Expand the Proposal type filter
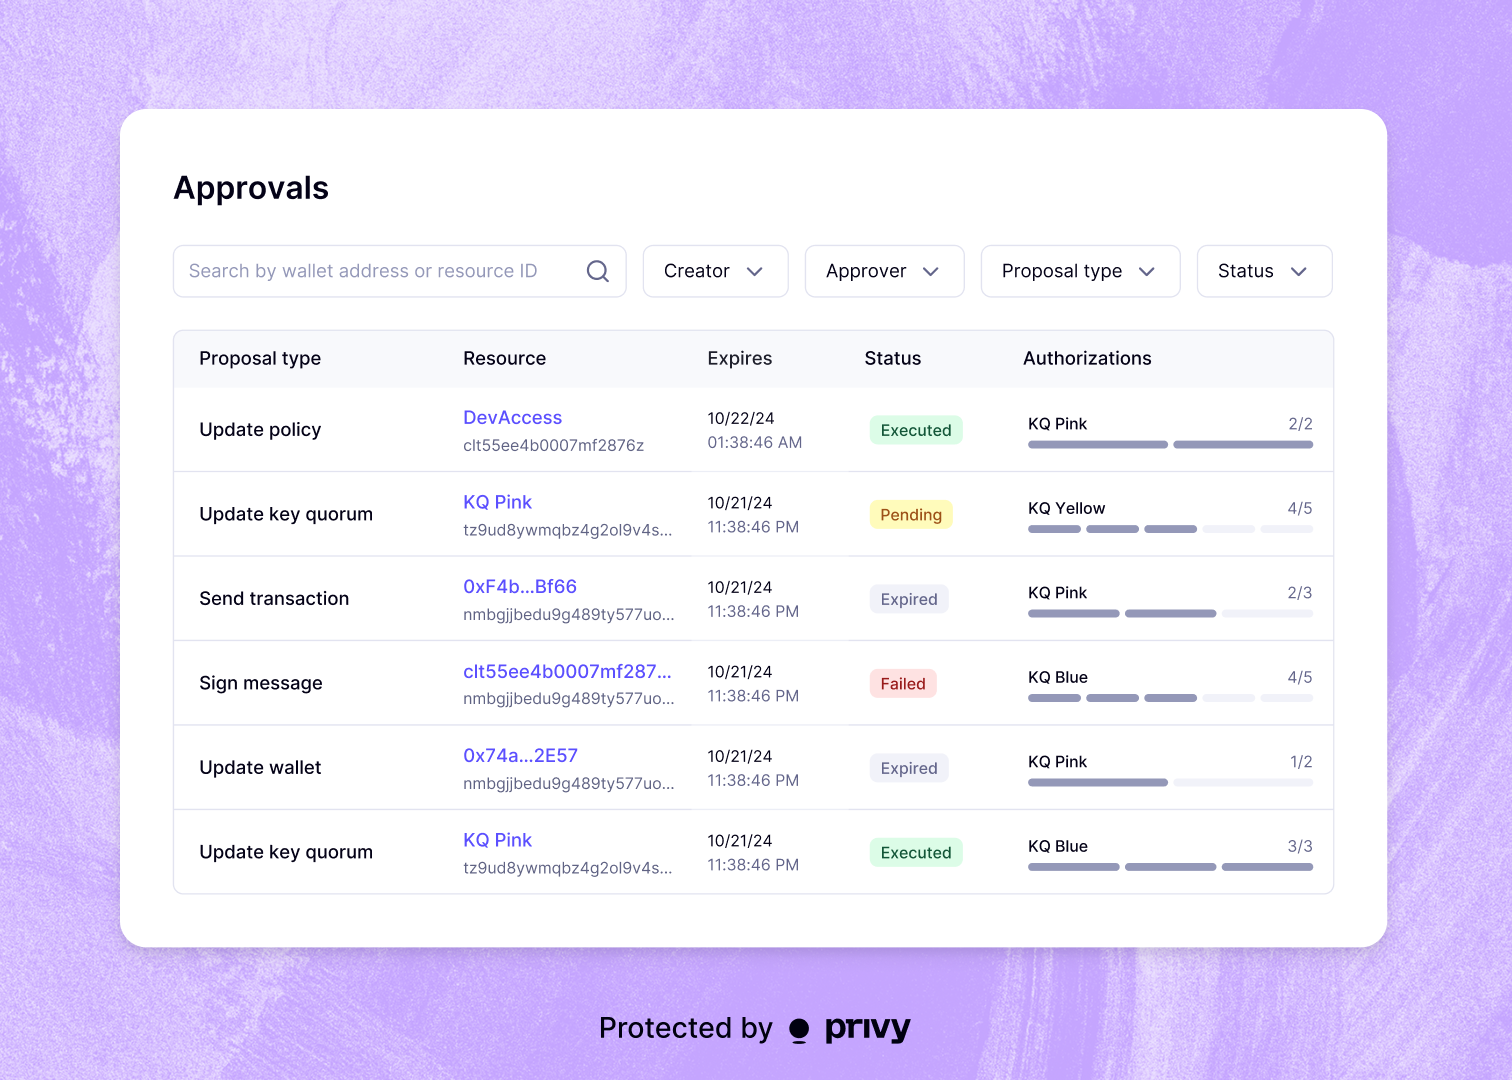 1081,271
